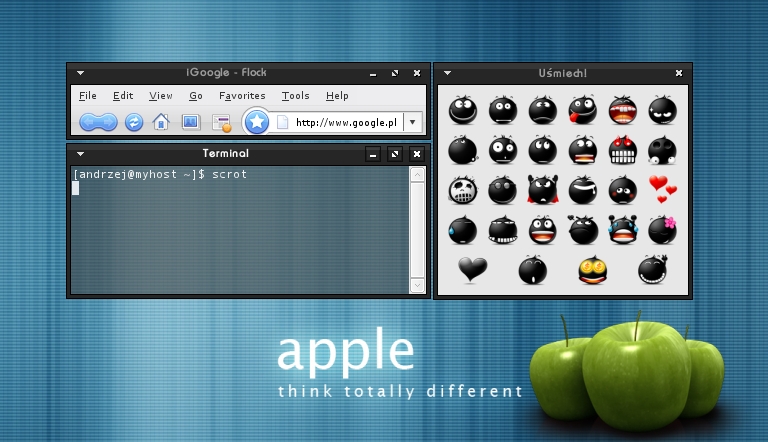Select the tongue-out smiley
The image size is (768, 442).
(582, 110)
